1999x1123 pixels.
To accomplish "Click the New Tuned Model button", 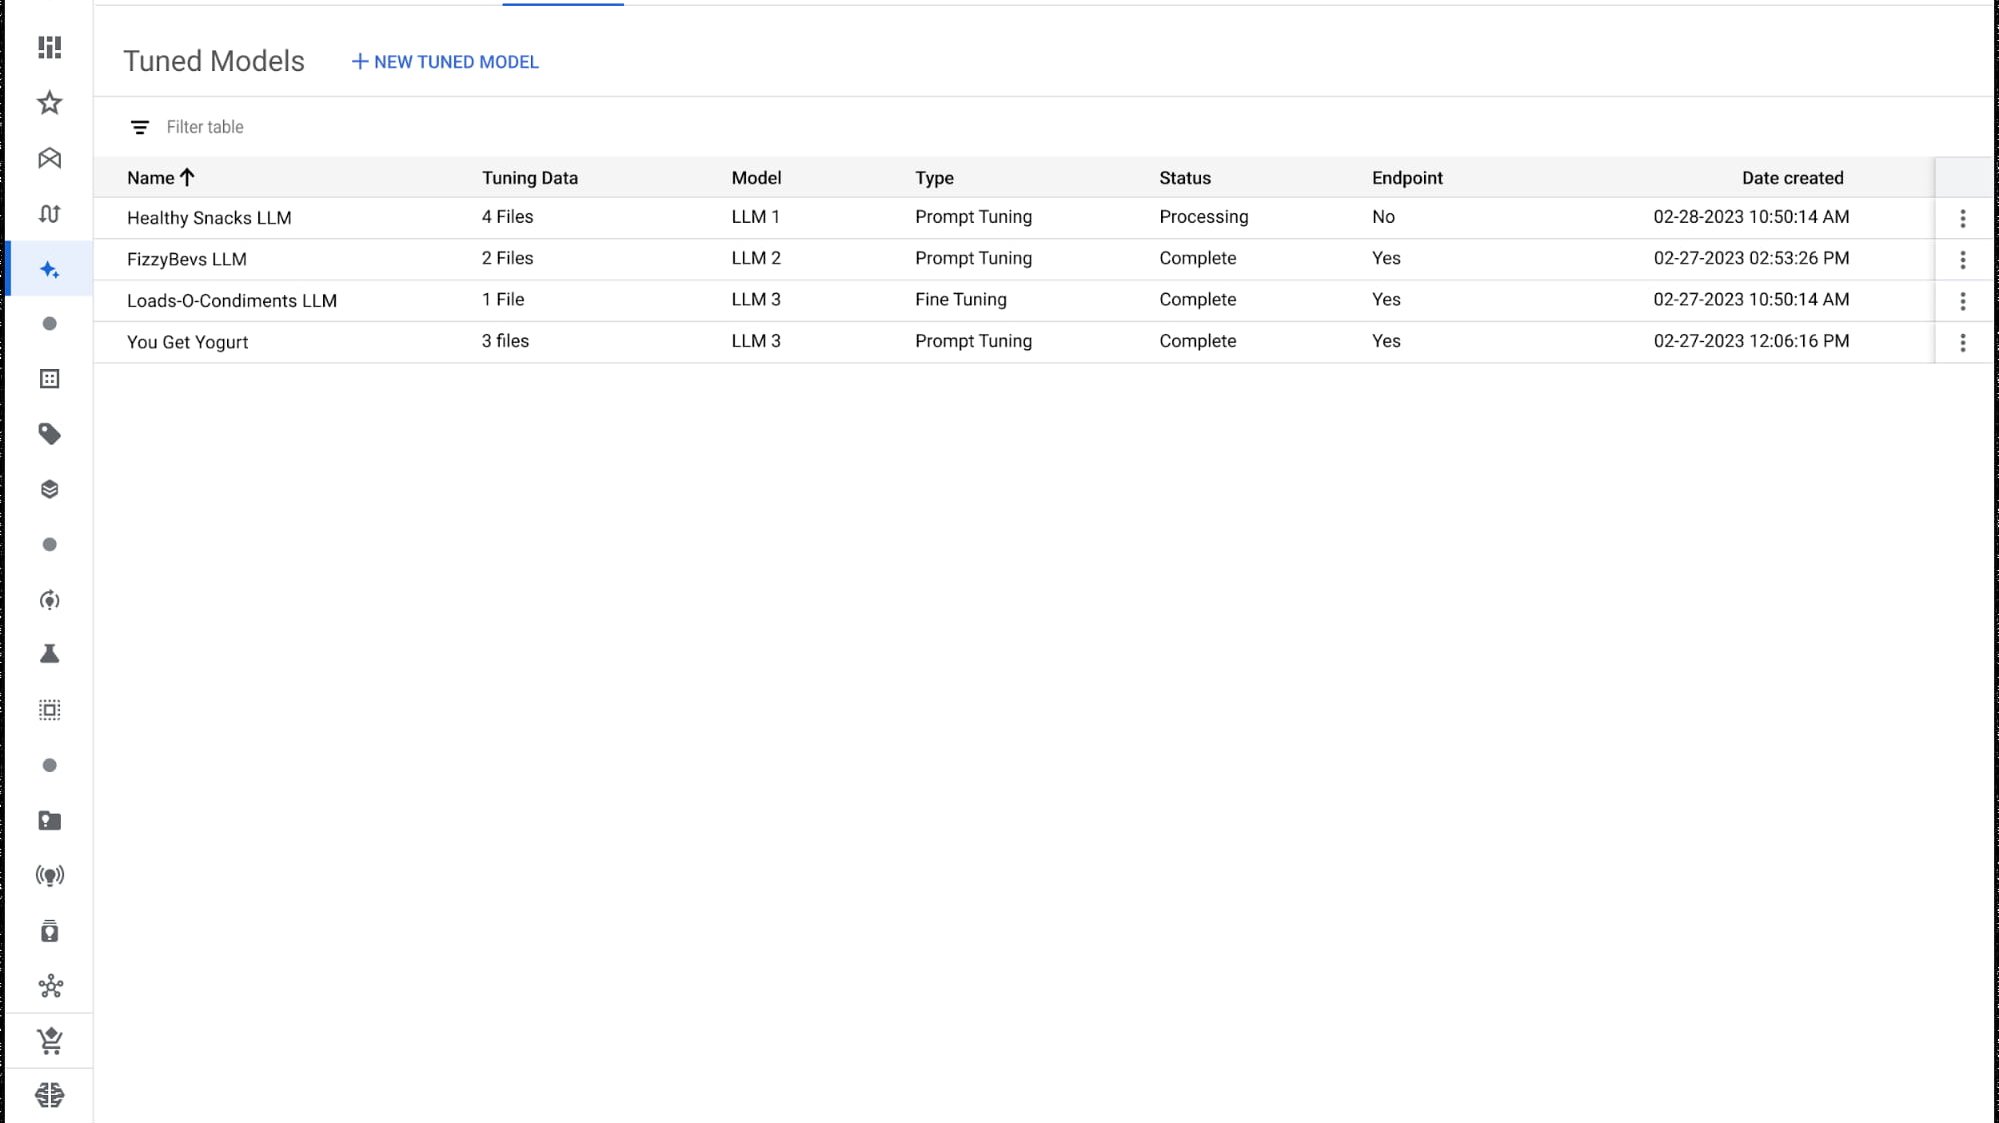I will click(445, 62).
